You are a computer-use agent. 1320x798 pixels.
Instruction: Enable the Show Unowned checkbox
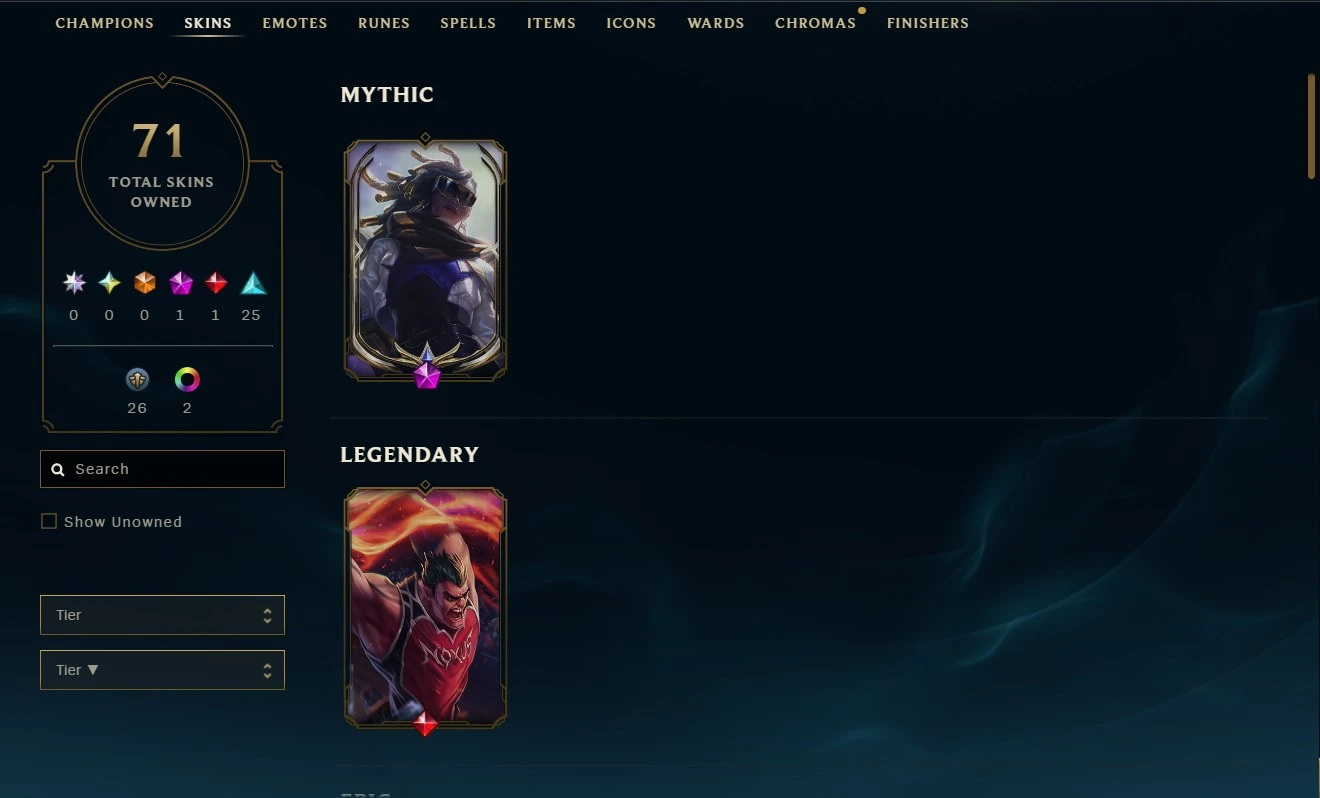[48, 521]
